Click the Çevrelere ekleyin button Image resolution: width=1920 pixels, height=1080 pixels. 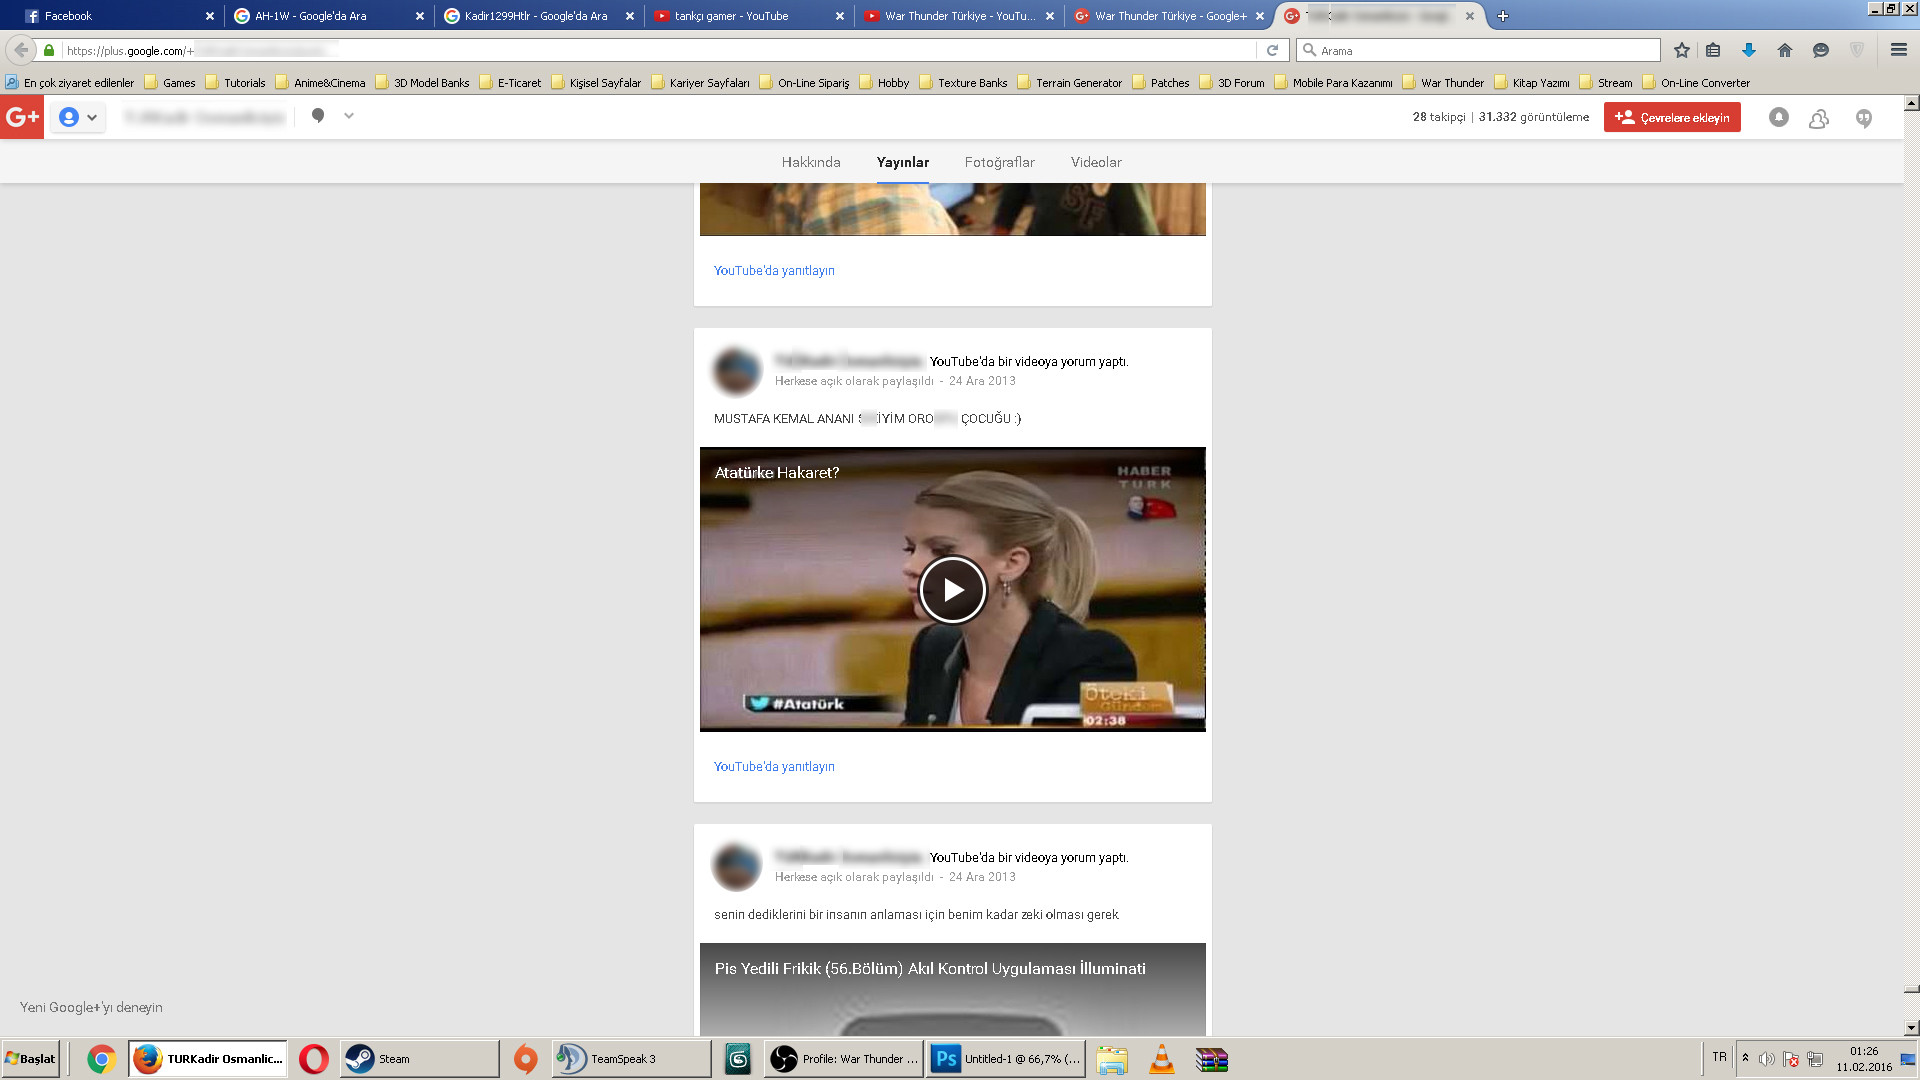1672,117
